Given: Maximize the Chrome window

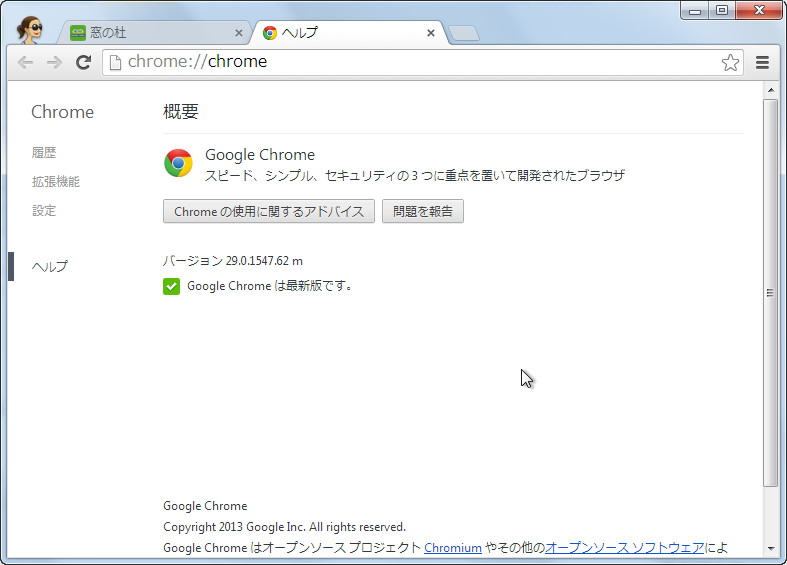Looking at the screenshot, I should point(722,11).
